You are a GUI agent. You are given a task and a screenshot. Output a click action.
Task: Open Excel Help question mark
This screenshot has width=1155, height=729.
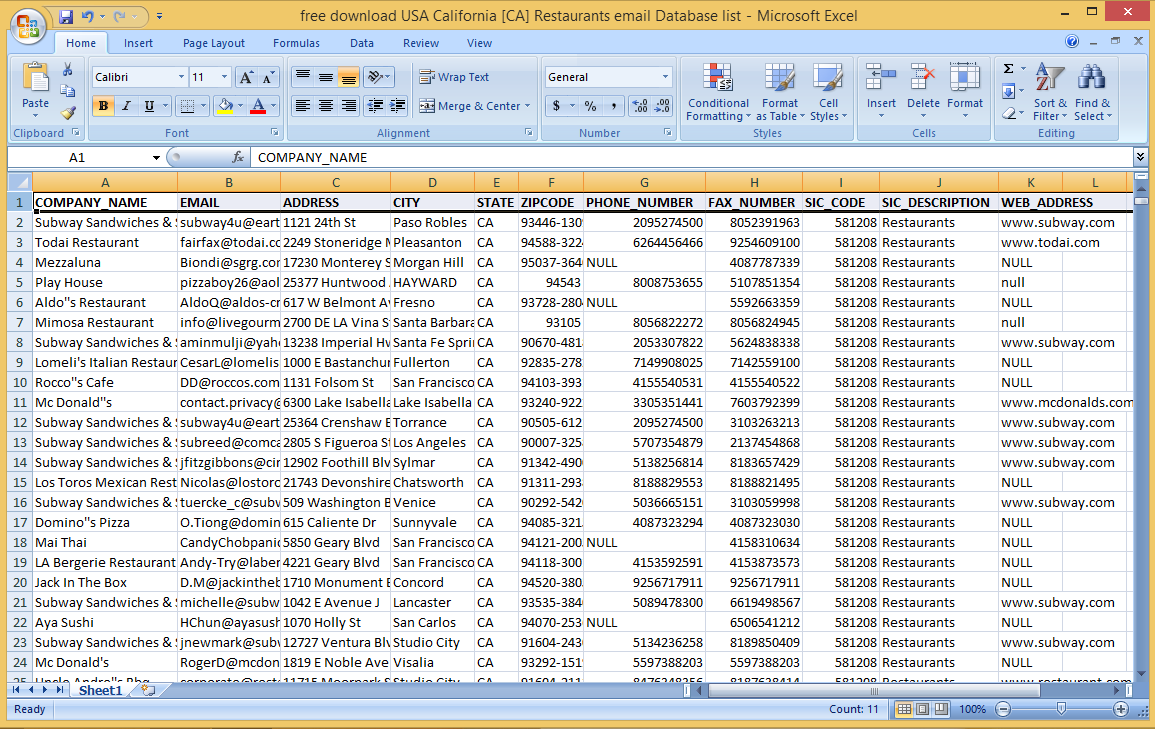pyautogui.click(x=1072, y=42)
